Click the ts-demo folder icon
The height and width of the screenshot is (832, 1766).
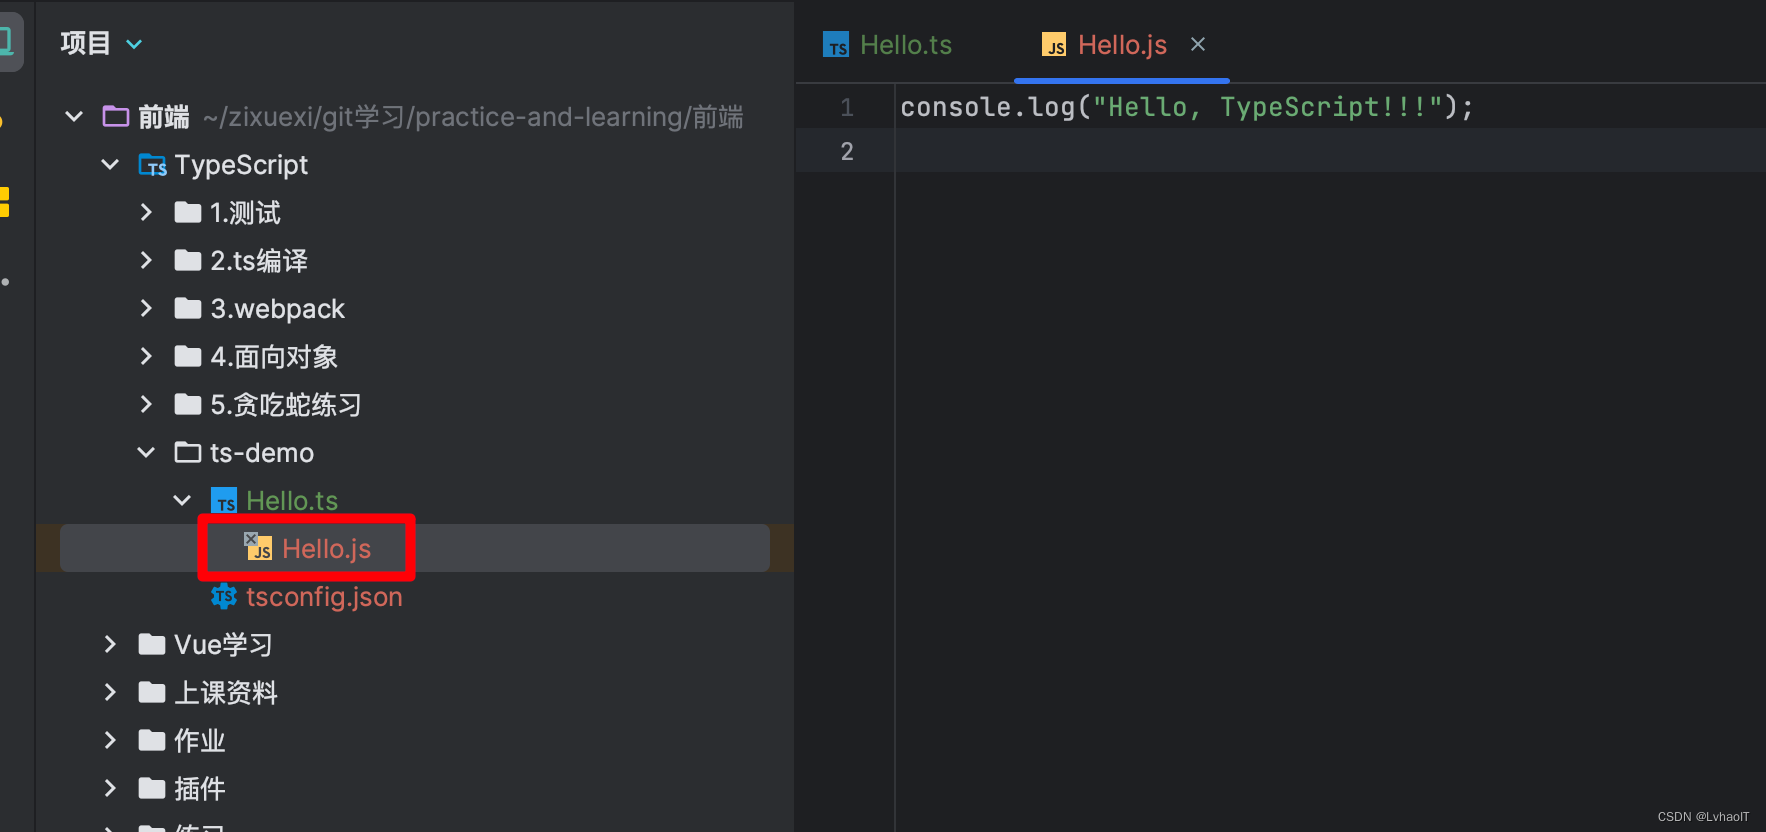[x=188, y=452]
